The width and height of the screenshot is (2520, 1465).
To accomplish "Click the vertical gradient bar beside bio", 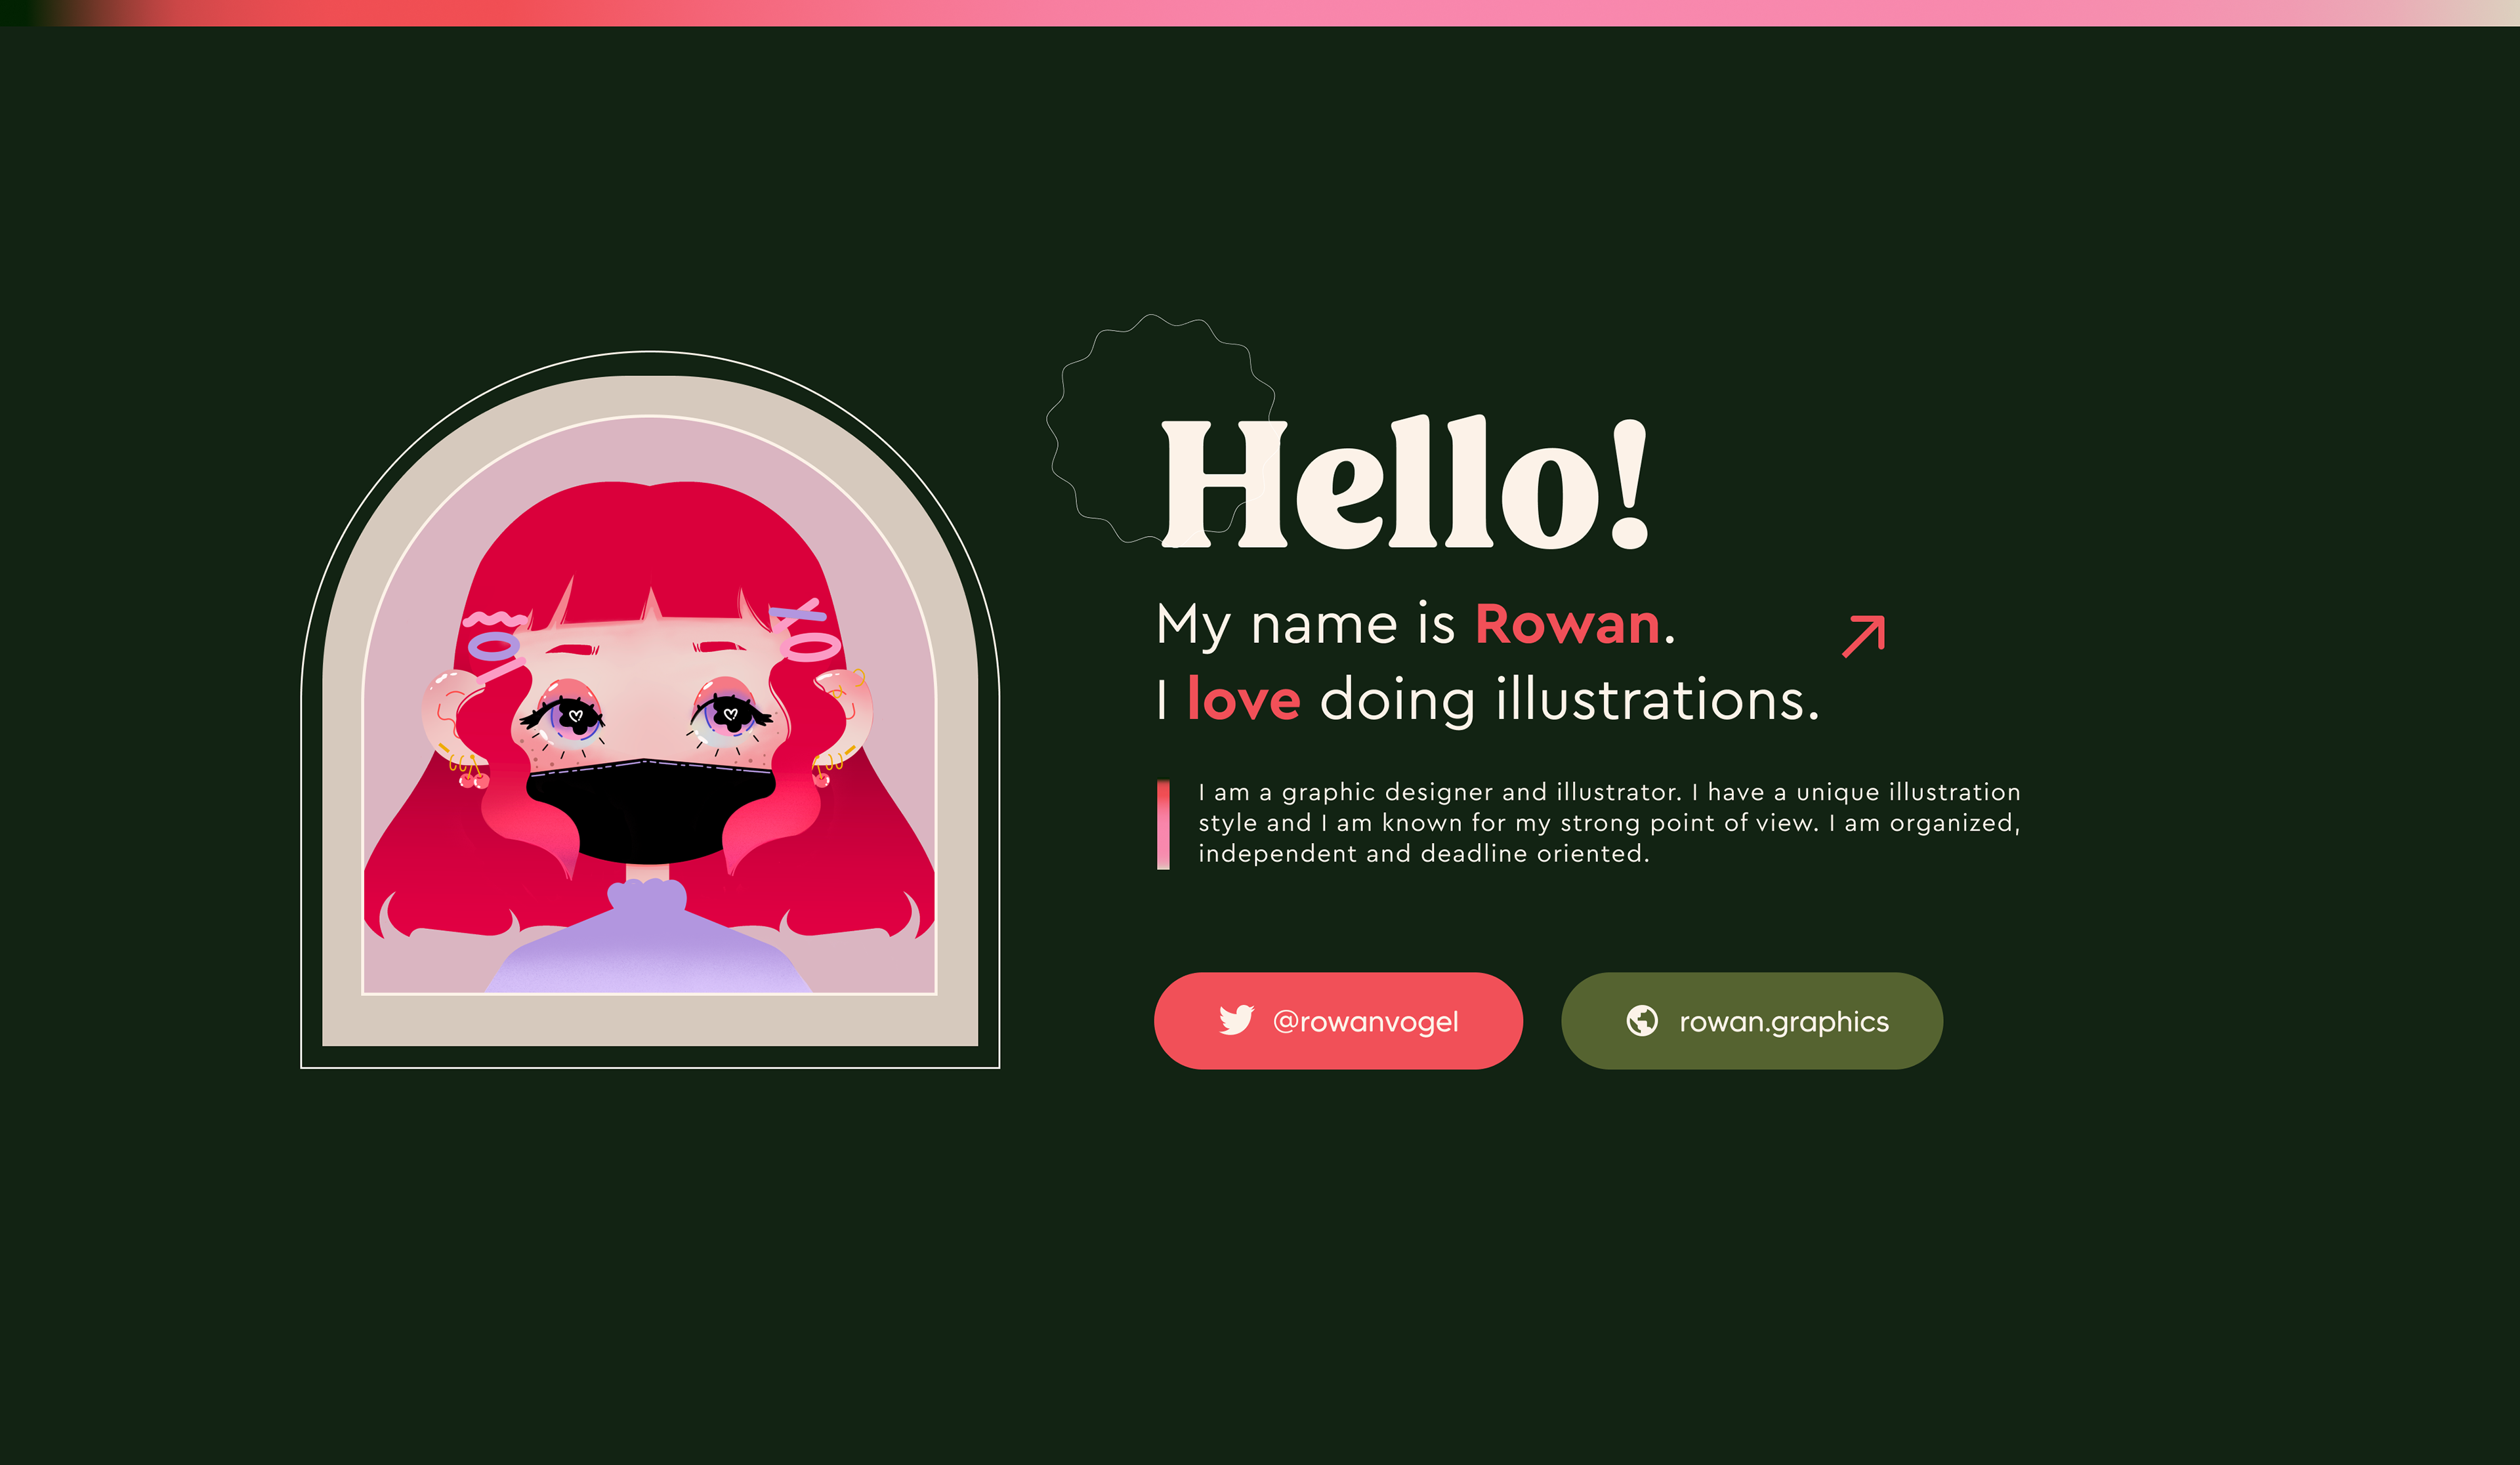I will [1163, 824].
